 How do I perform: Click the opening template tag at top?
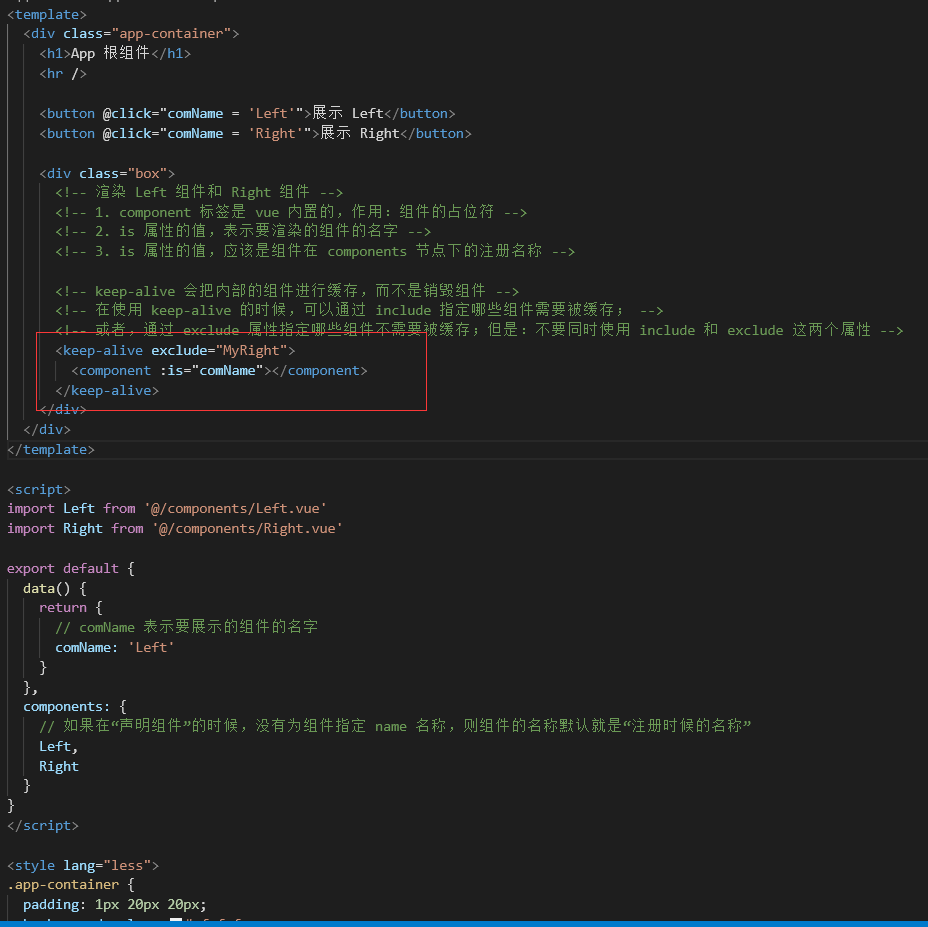[x=46, y=13]
